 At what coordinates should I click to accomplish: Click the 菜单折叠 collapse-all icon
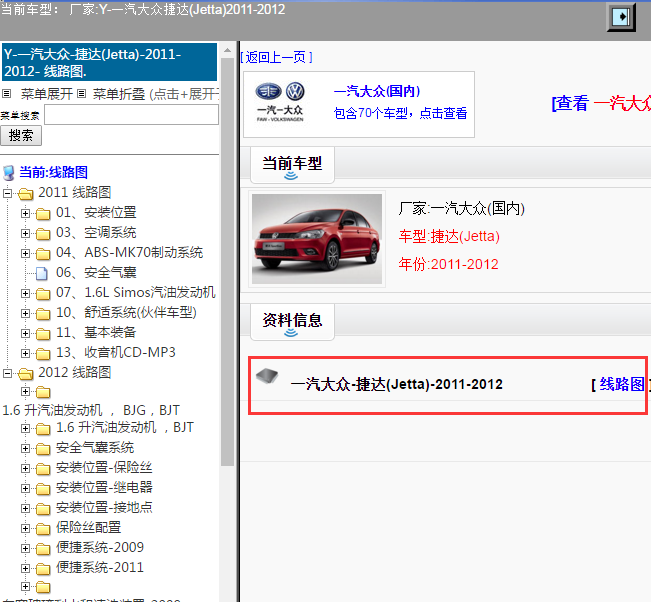82,94
